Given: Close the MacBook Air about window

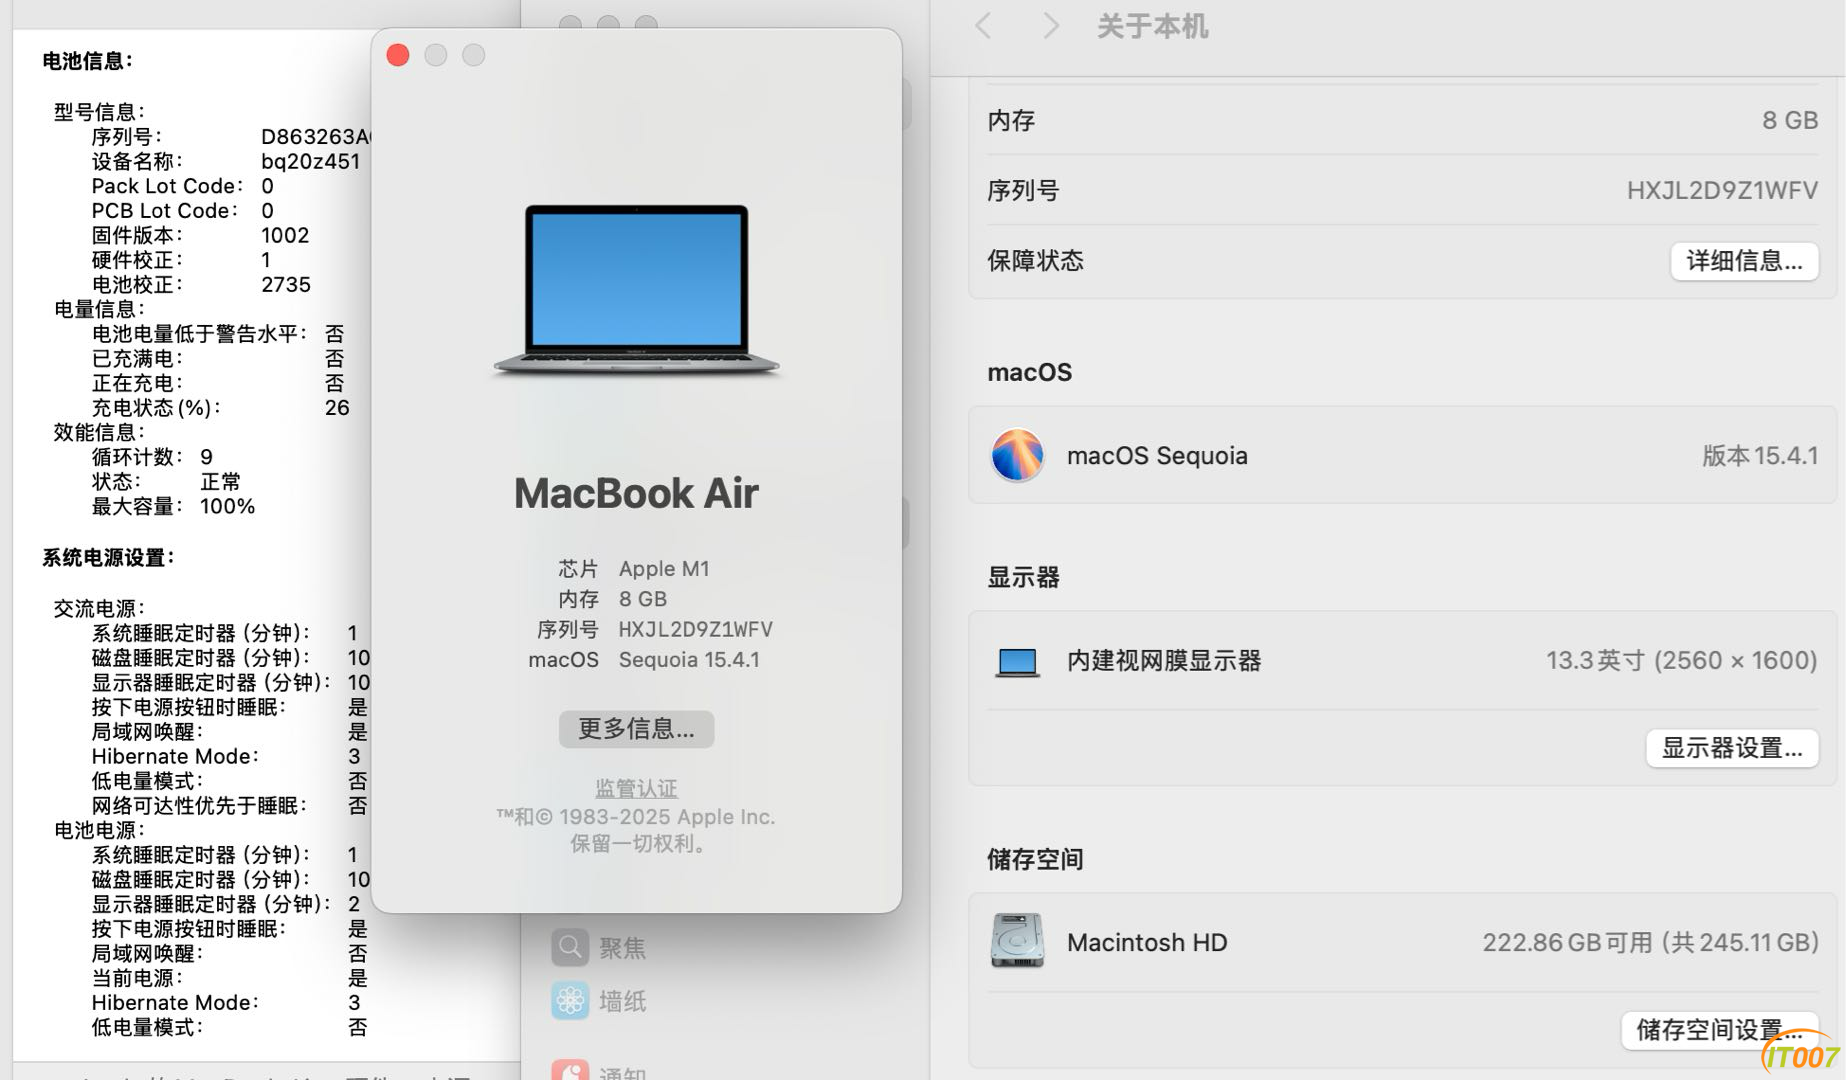Looking at the screenshot, I should coord(398,55).
